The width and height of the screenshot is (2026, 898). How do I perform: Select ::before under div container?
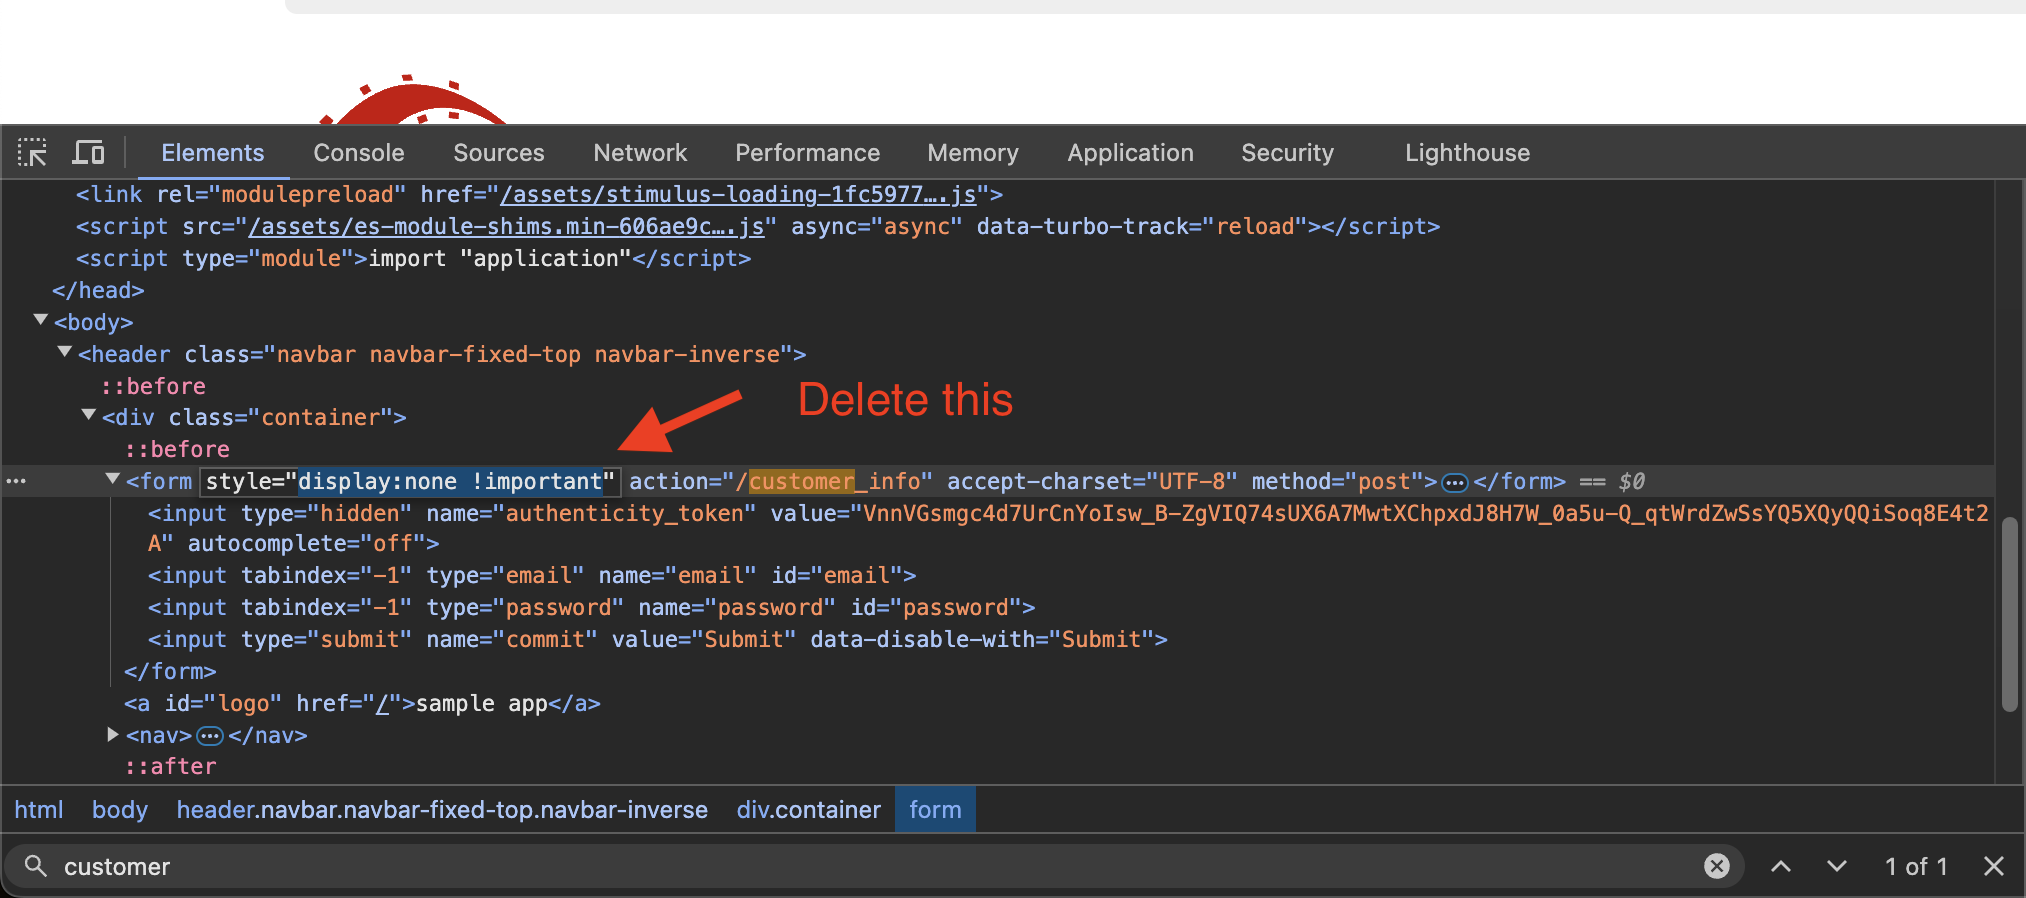pos(177,449)
